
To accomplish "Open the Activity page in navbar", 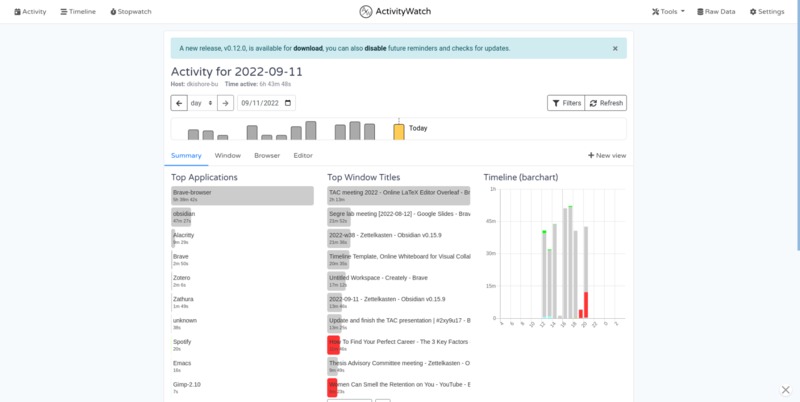I will 30,12.
